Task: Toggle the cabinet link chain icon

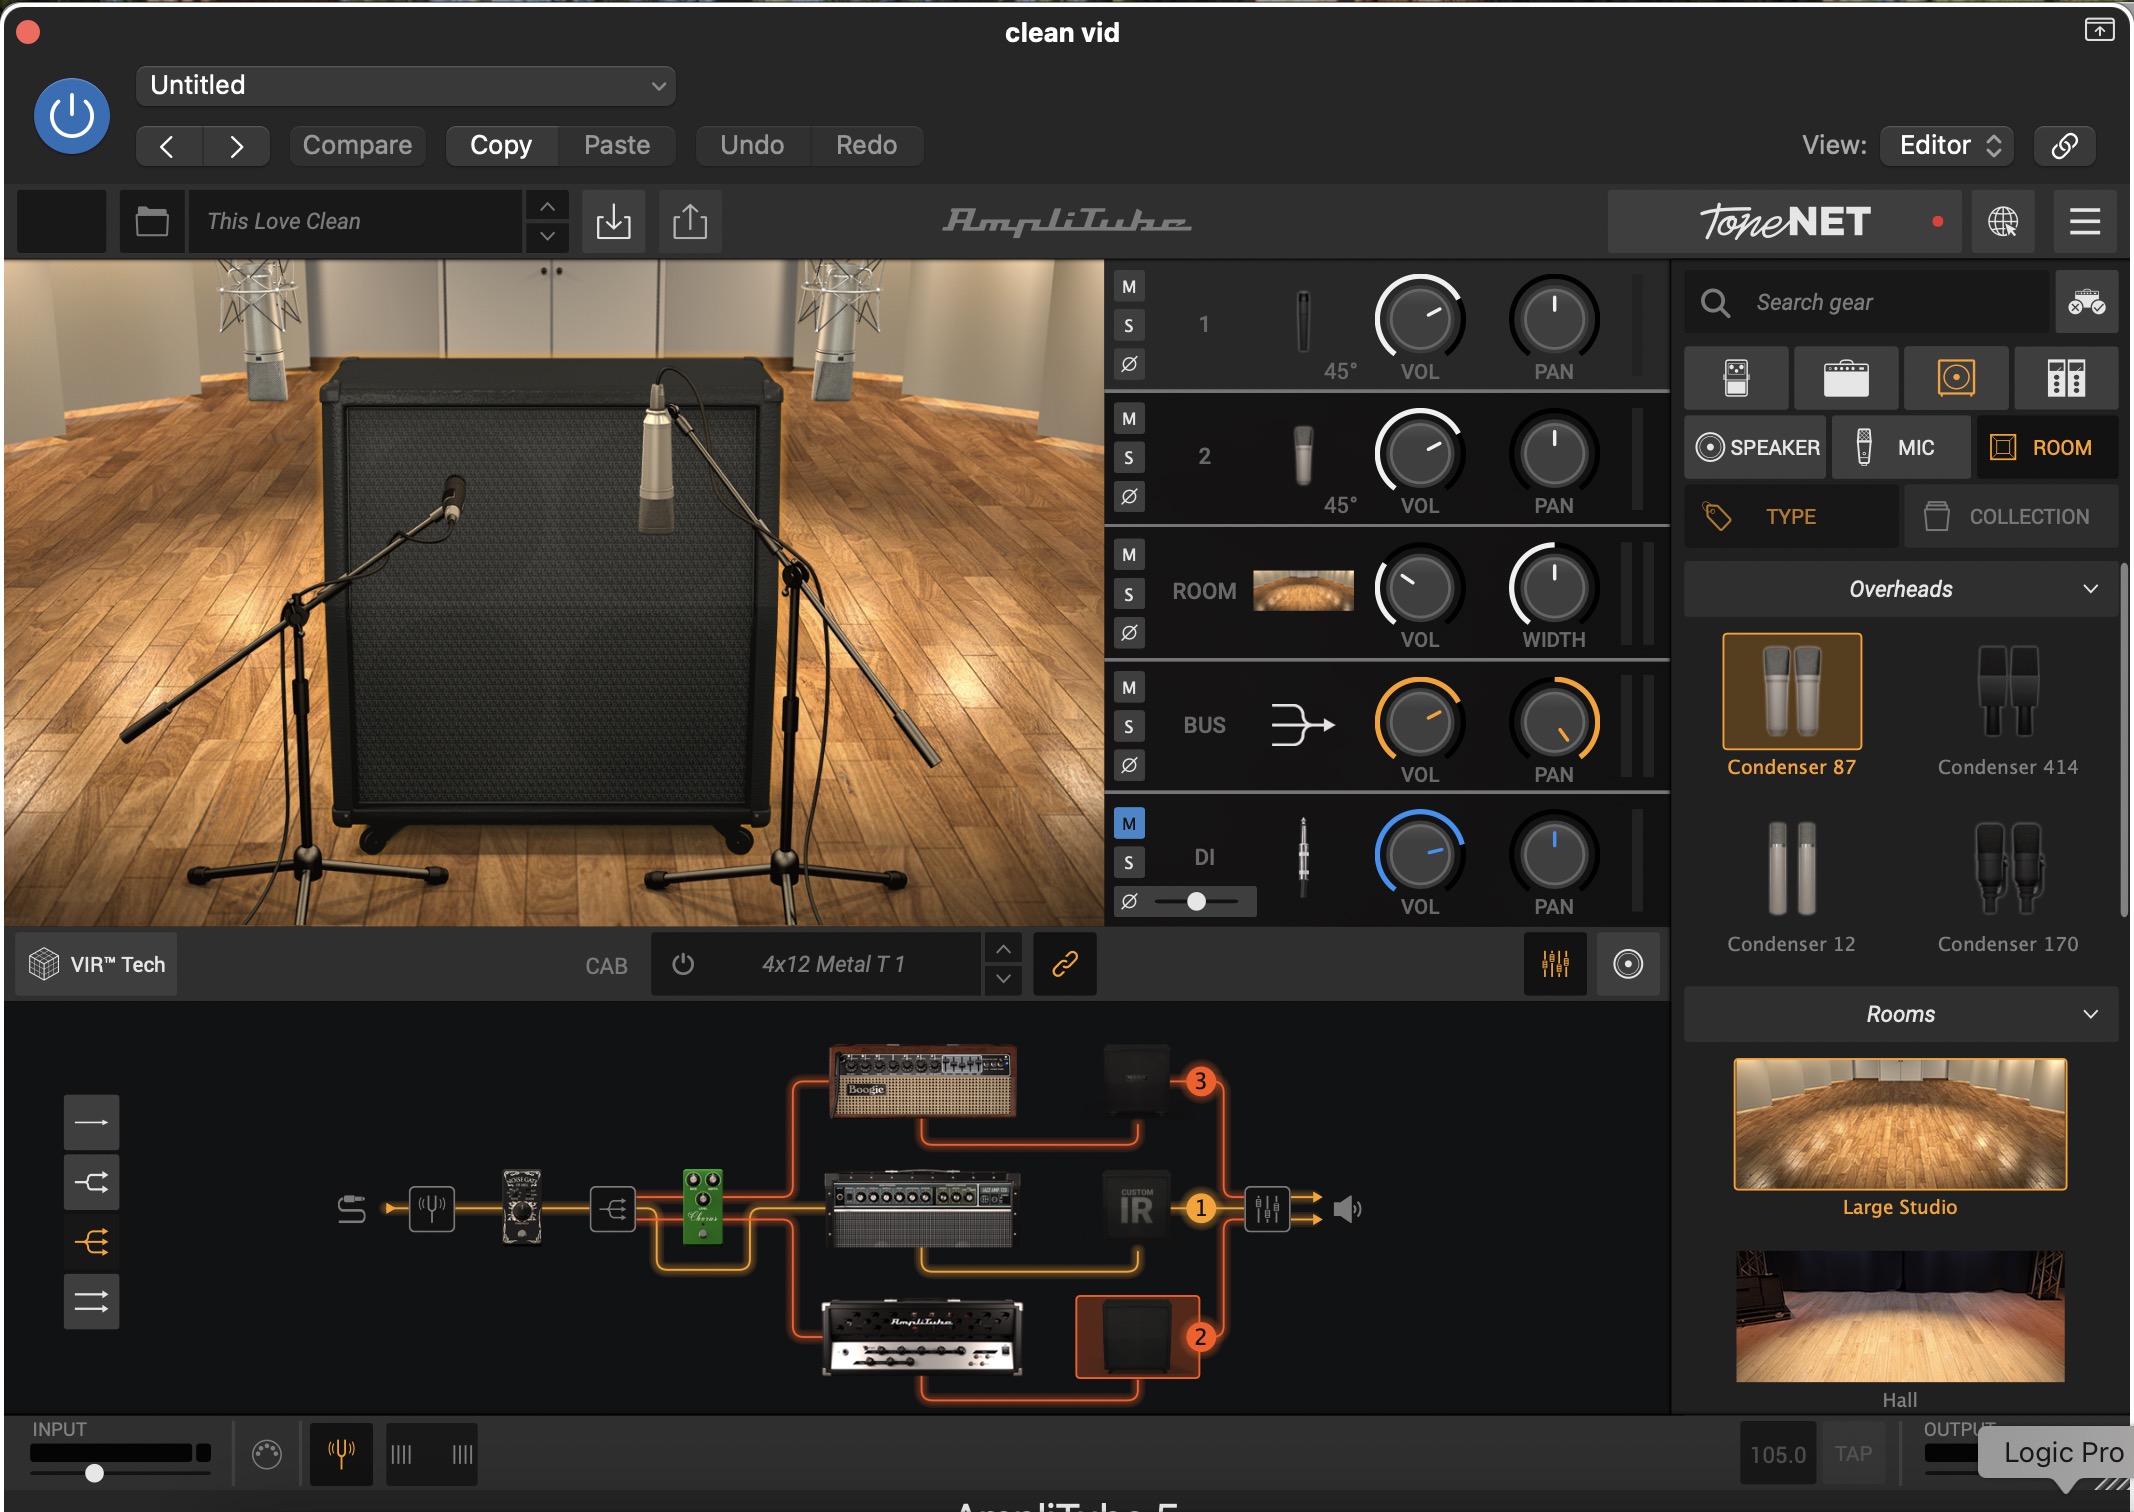Action: [1065, 964]
